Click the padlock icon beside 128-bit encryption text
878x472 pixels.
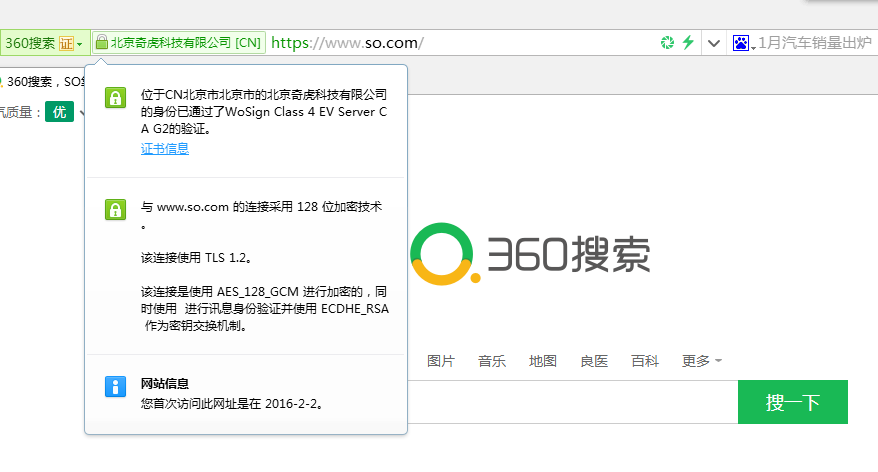(x=116, y=210)
